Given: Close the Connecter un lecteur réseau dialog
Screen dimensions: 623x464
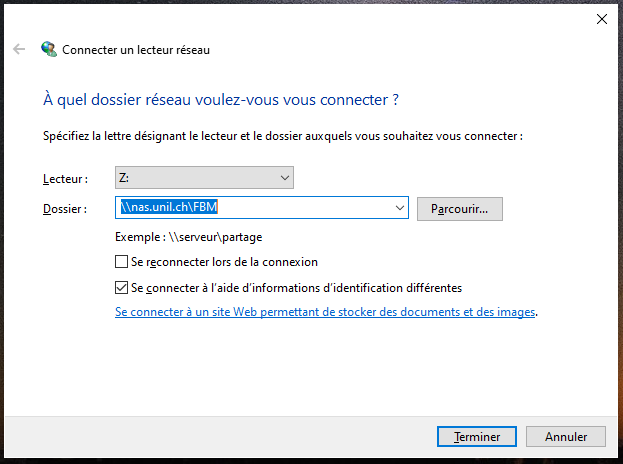Looking at the screenshot, I should pyautogui.click(x=600, y=18).
